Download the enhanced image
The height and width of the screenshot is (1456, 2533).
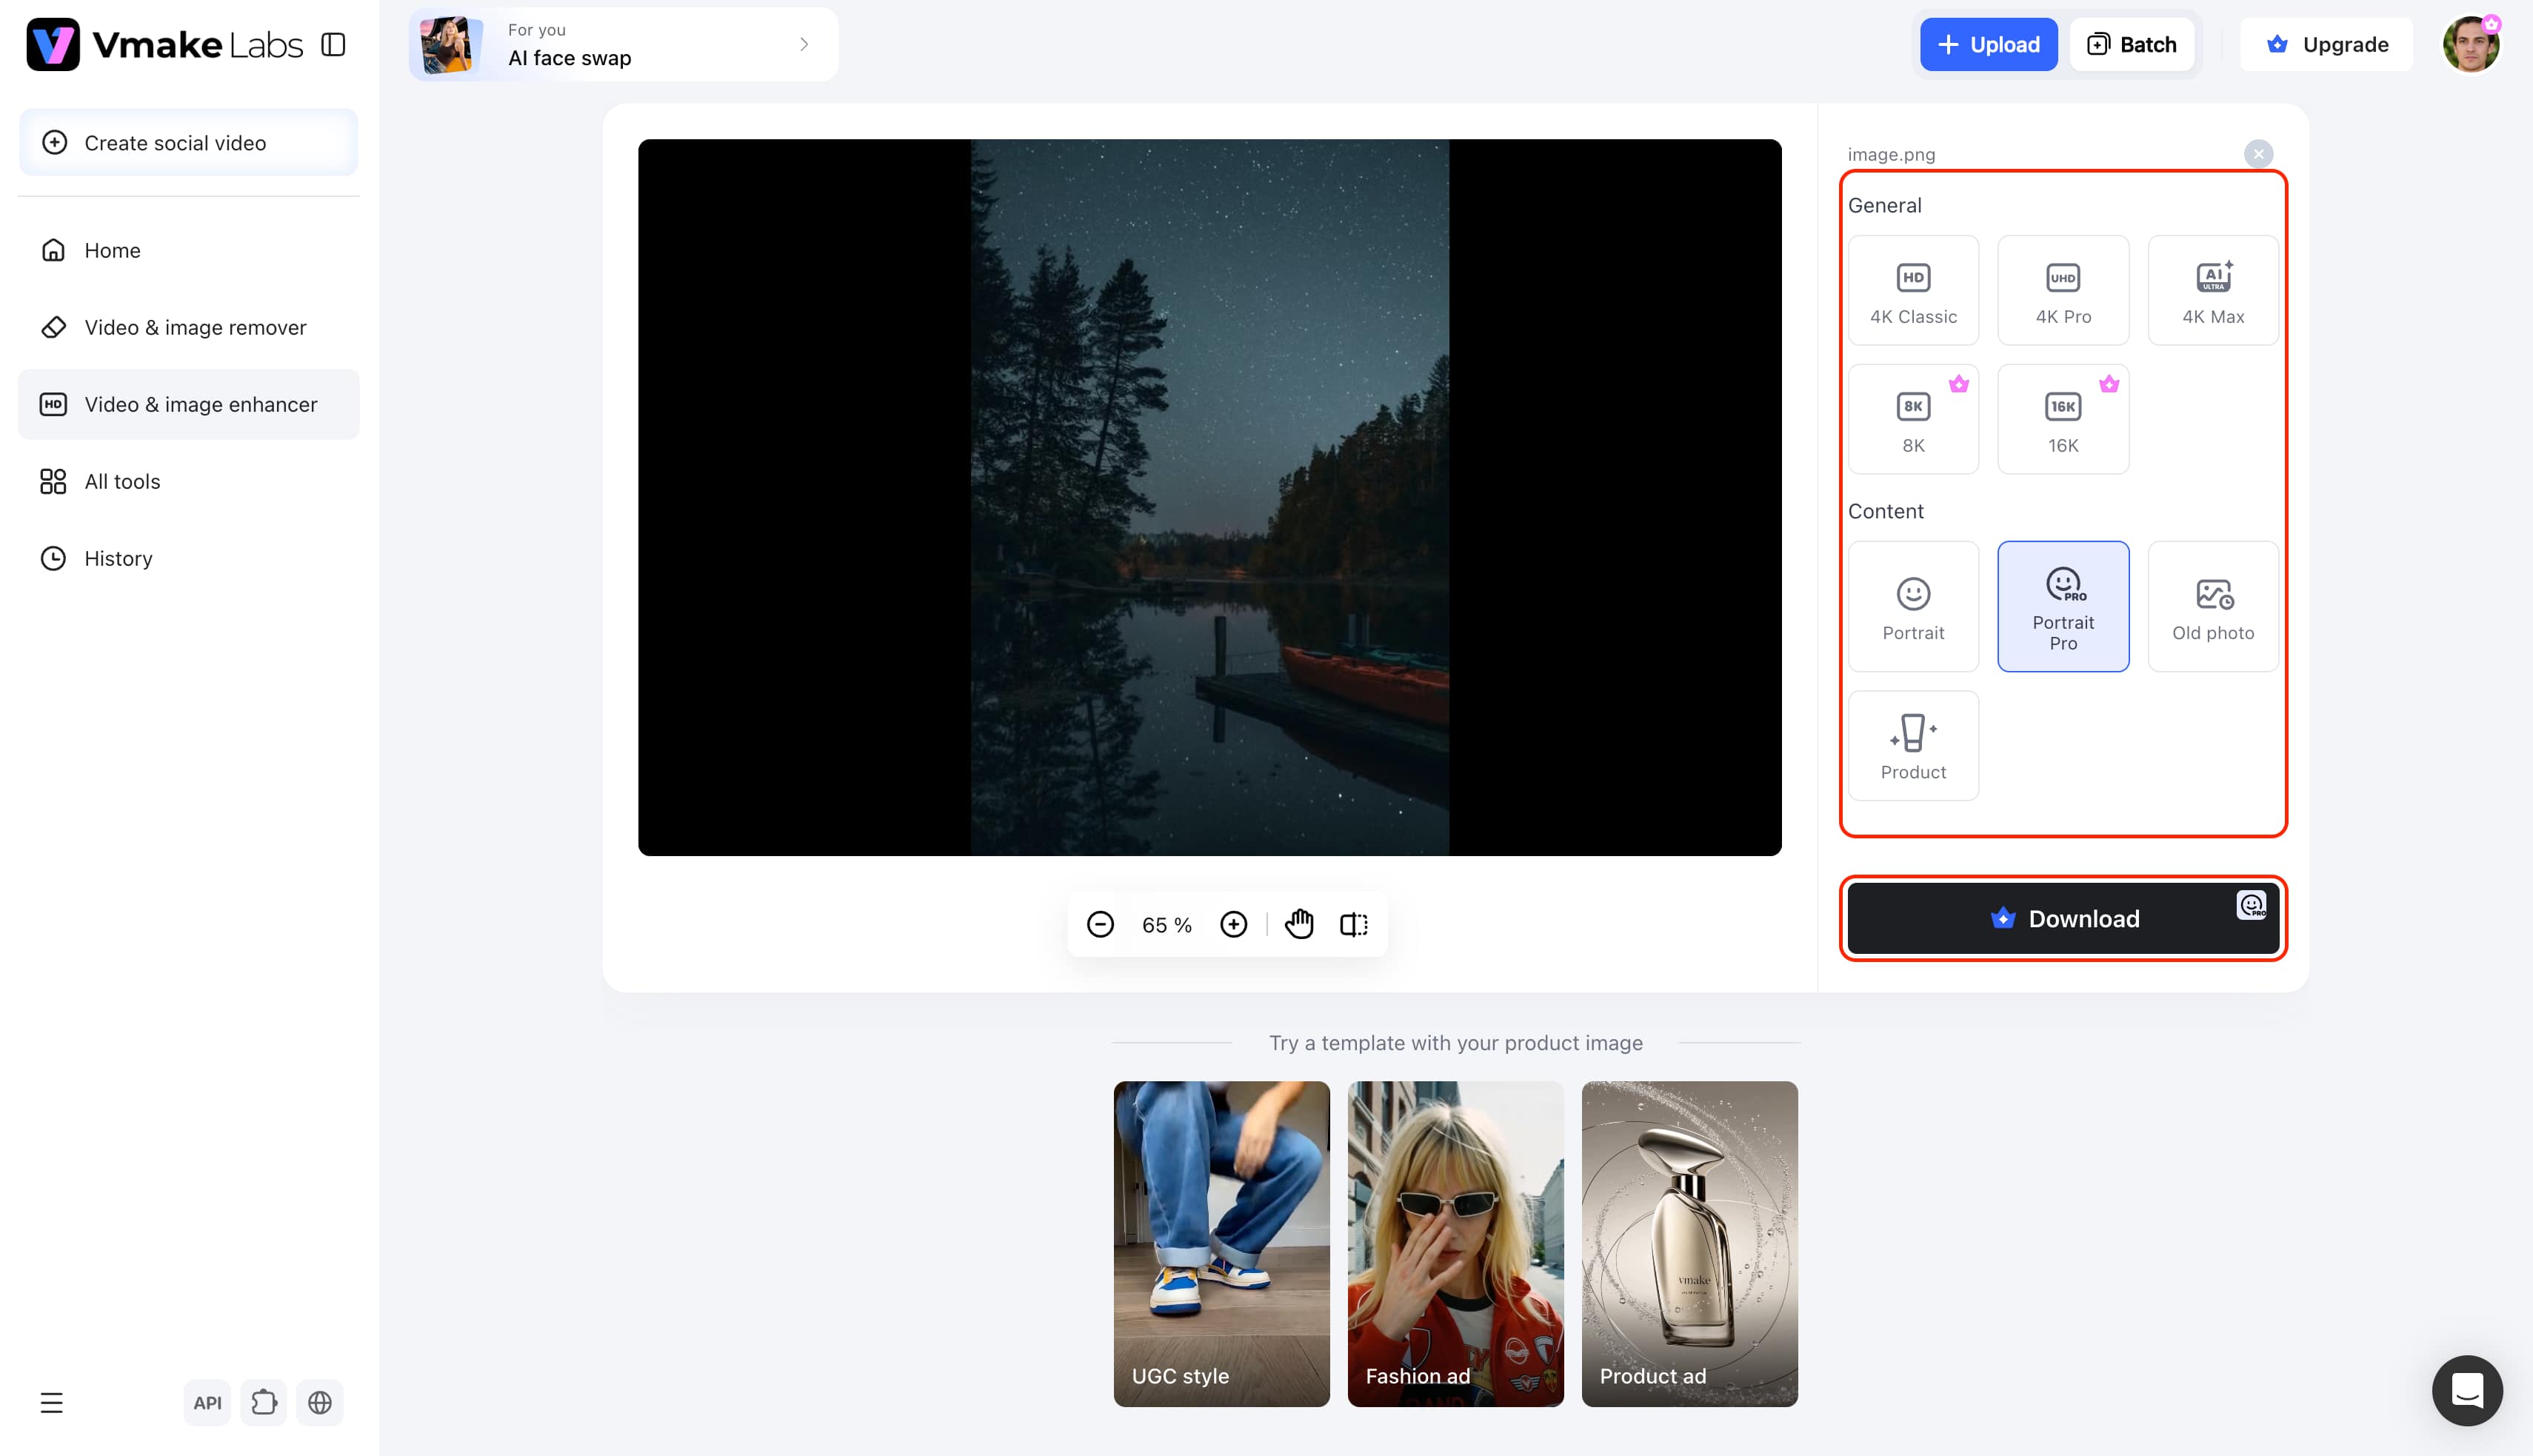[2063, 918]
